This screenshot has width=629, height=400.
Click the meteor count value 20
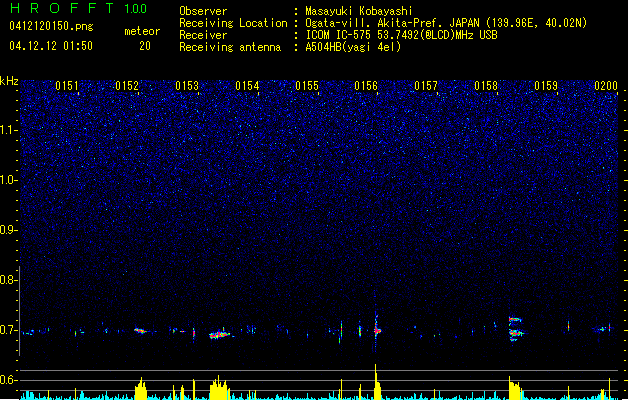point(145,46)
